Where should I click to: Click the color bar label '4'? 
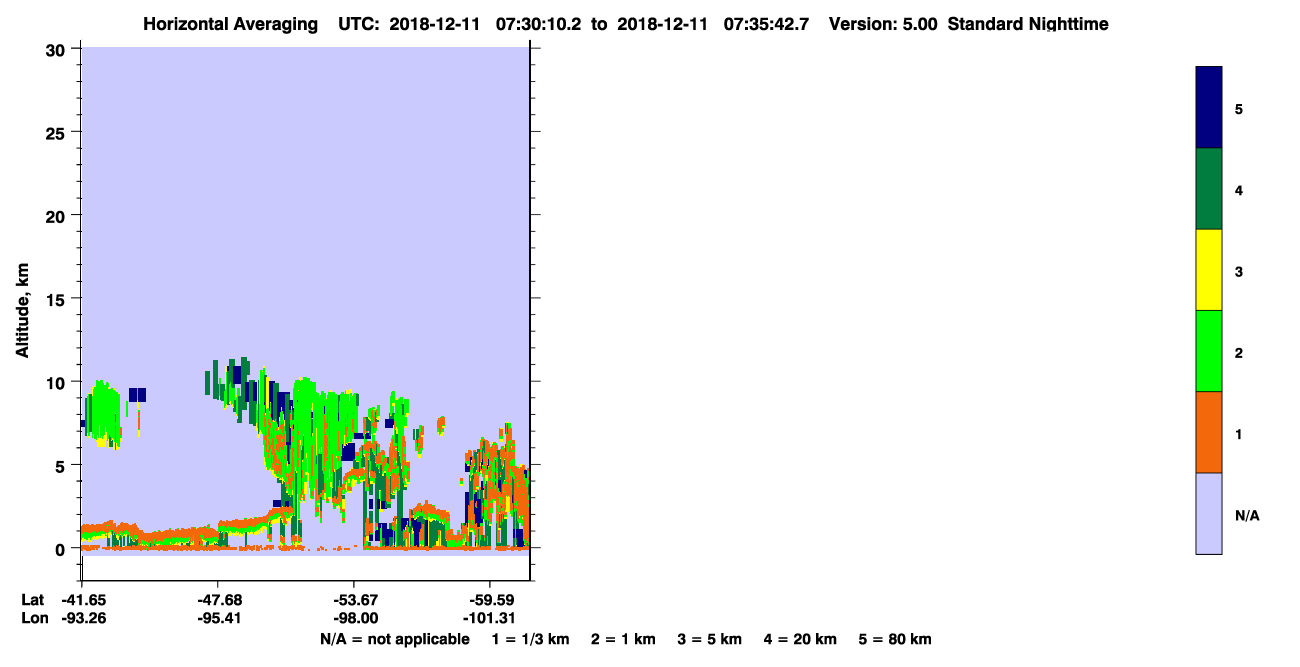[x=1239, y=190]
